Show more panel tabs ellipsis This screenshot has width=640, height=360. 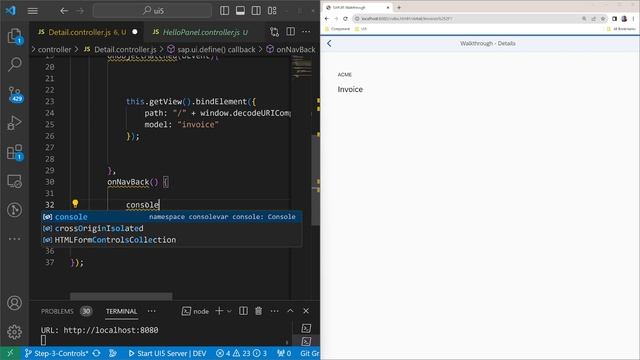[x=151, y=311]
